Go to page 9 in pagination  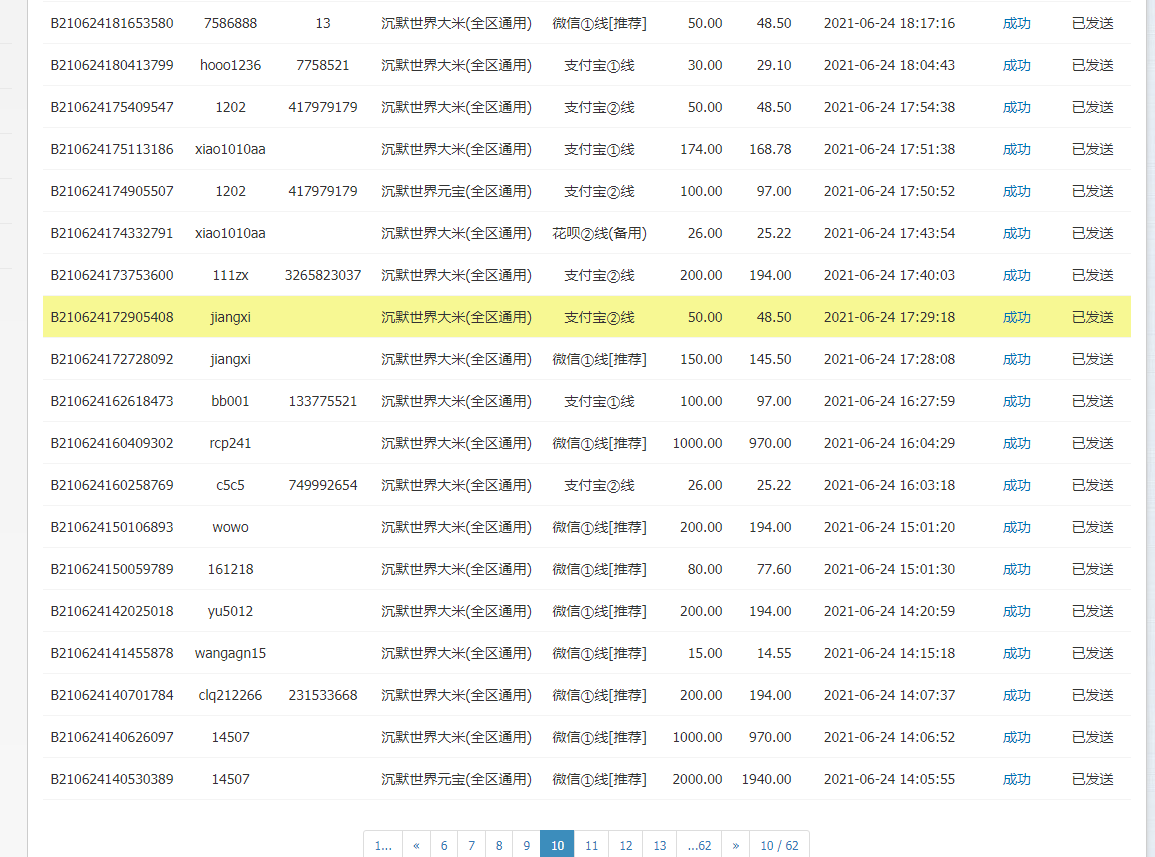[527, 845]
